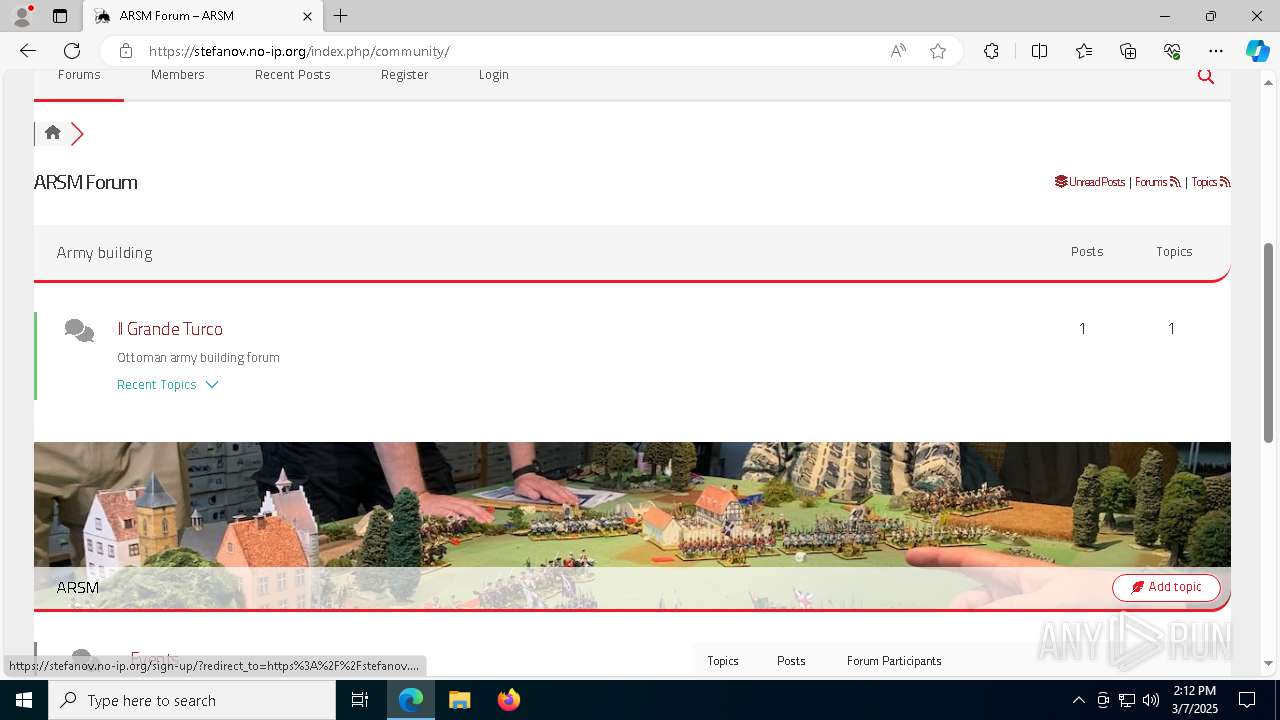The height and width of the screenshot is (720, 1280).
Task: Open the taskbar clock and date
Action: [1194, 700]
